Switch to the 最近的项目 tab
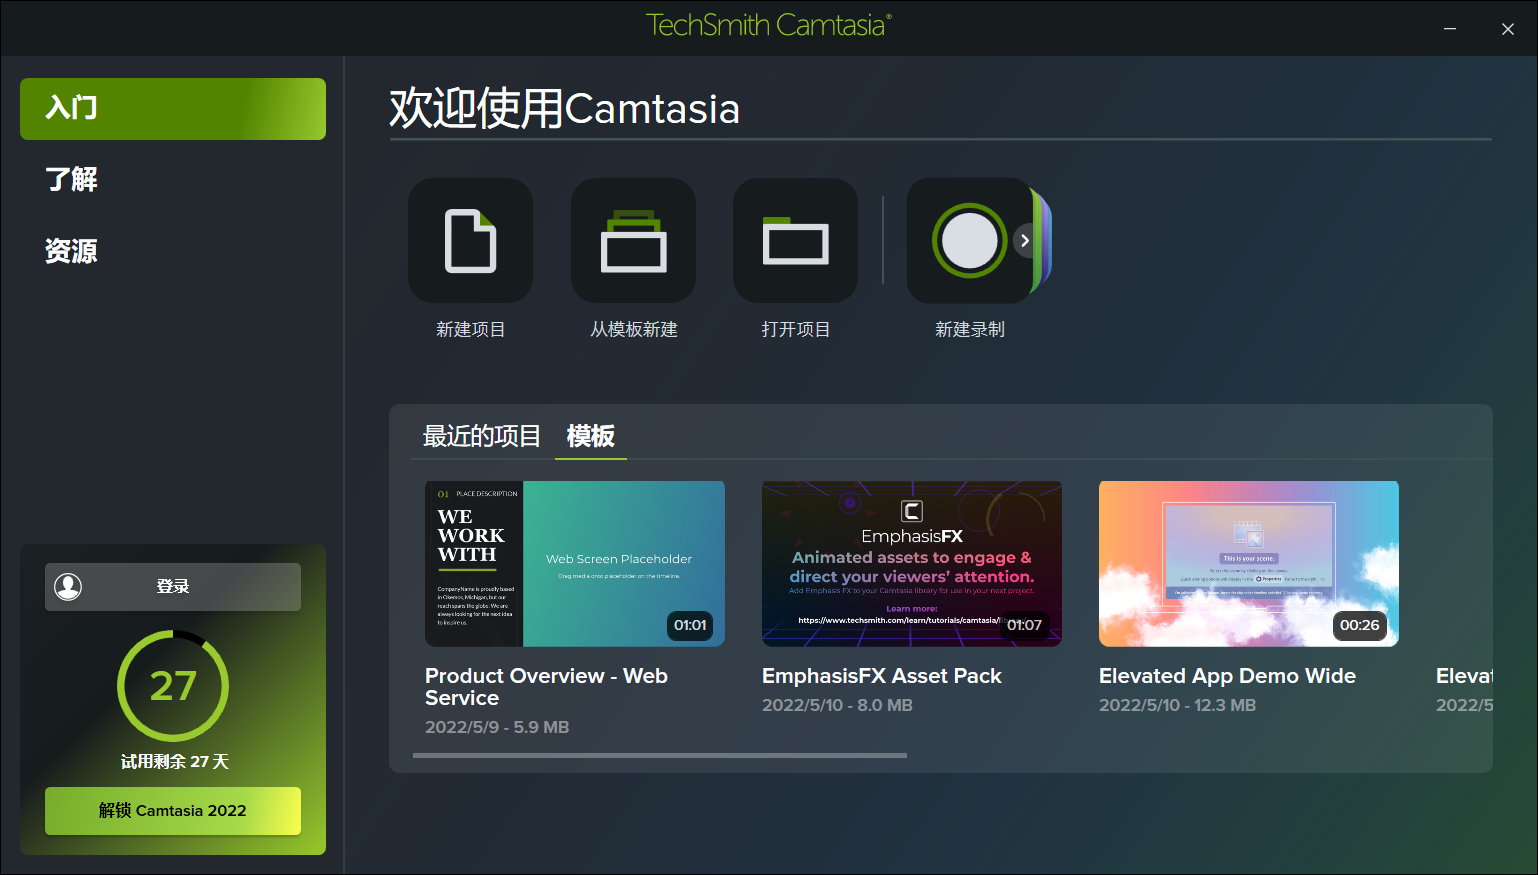 (482, 436)
